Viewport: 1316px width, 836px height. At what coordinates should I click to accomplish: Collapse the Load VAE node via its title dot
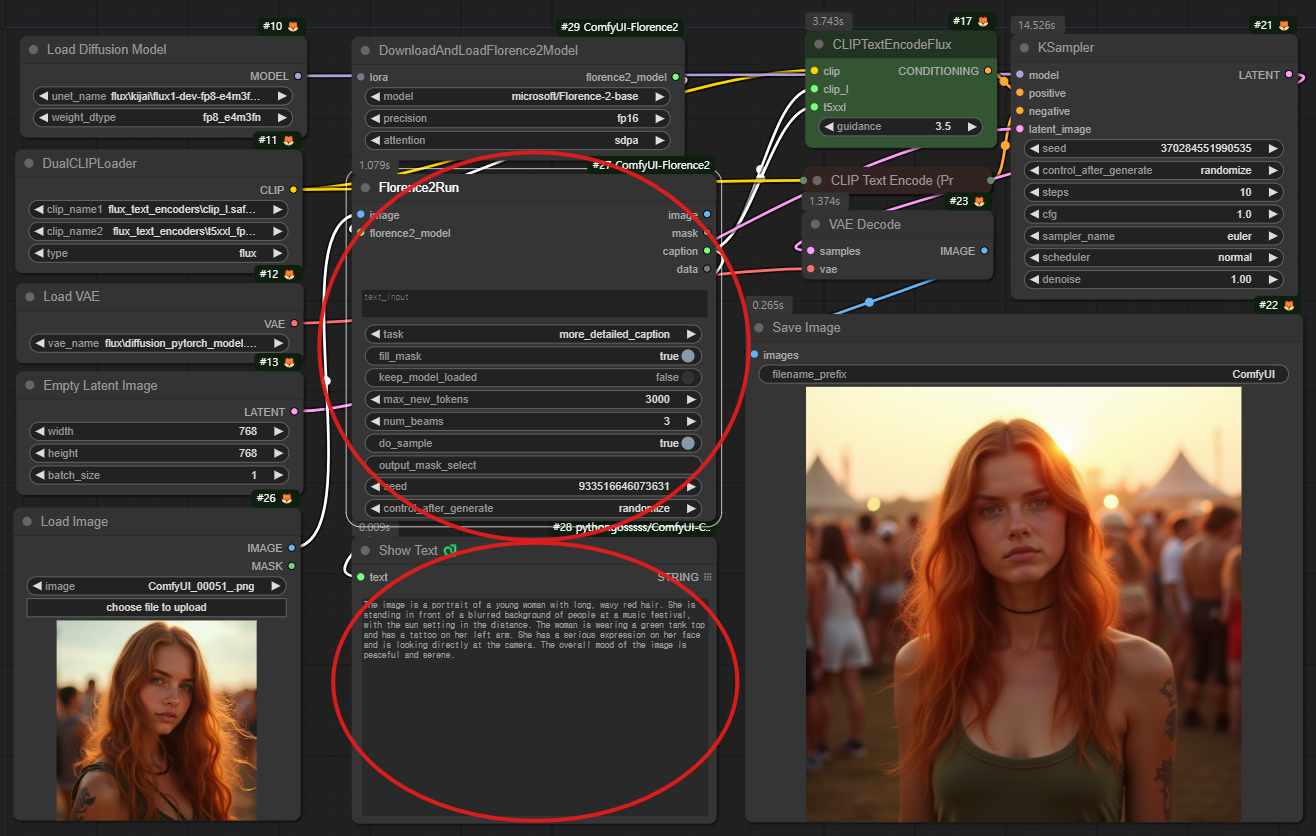tap(30, 296)
